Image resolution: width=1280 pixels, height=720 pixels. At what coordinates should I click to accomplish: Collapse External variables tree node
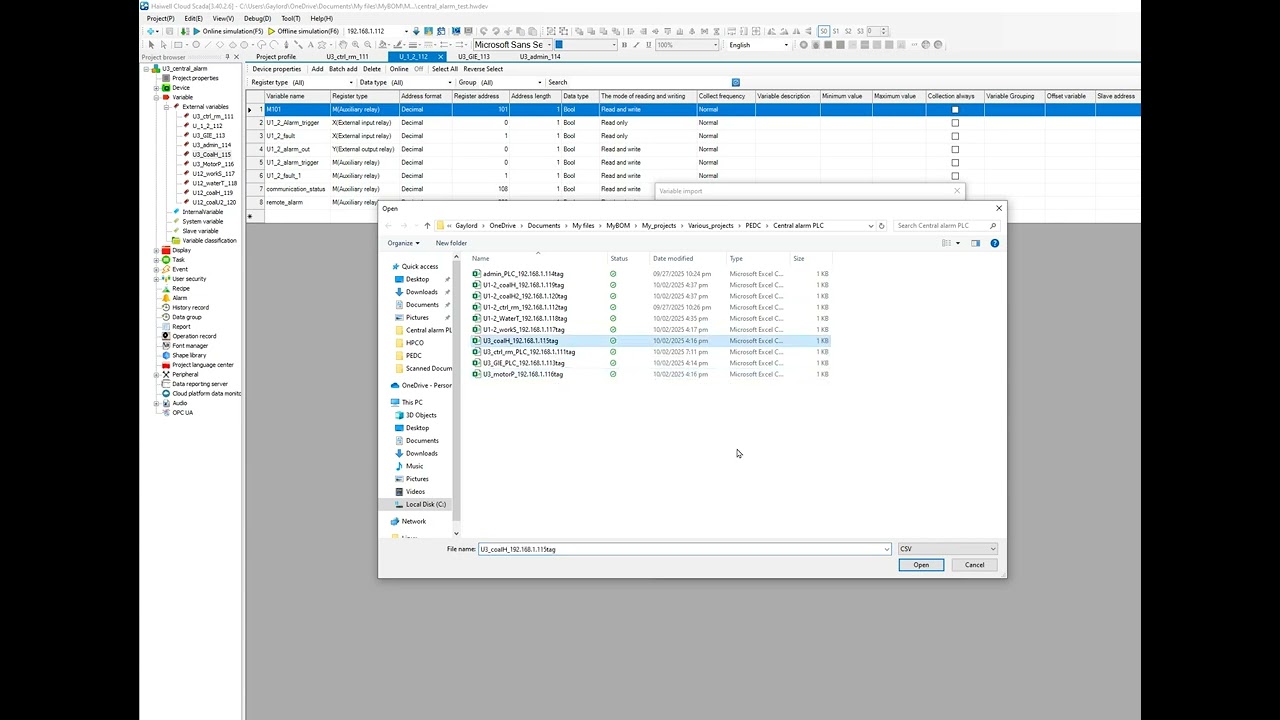pos(166,107)
